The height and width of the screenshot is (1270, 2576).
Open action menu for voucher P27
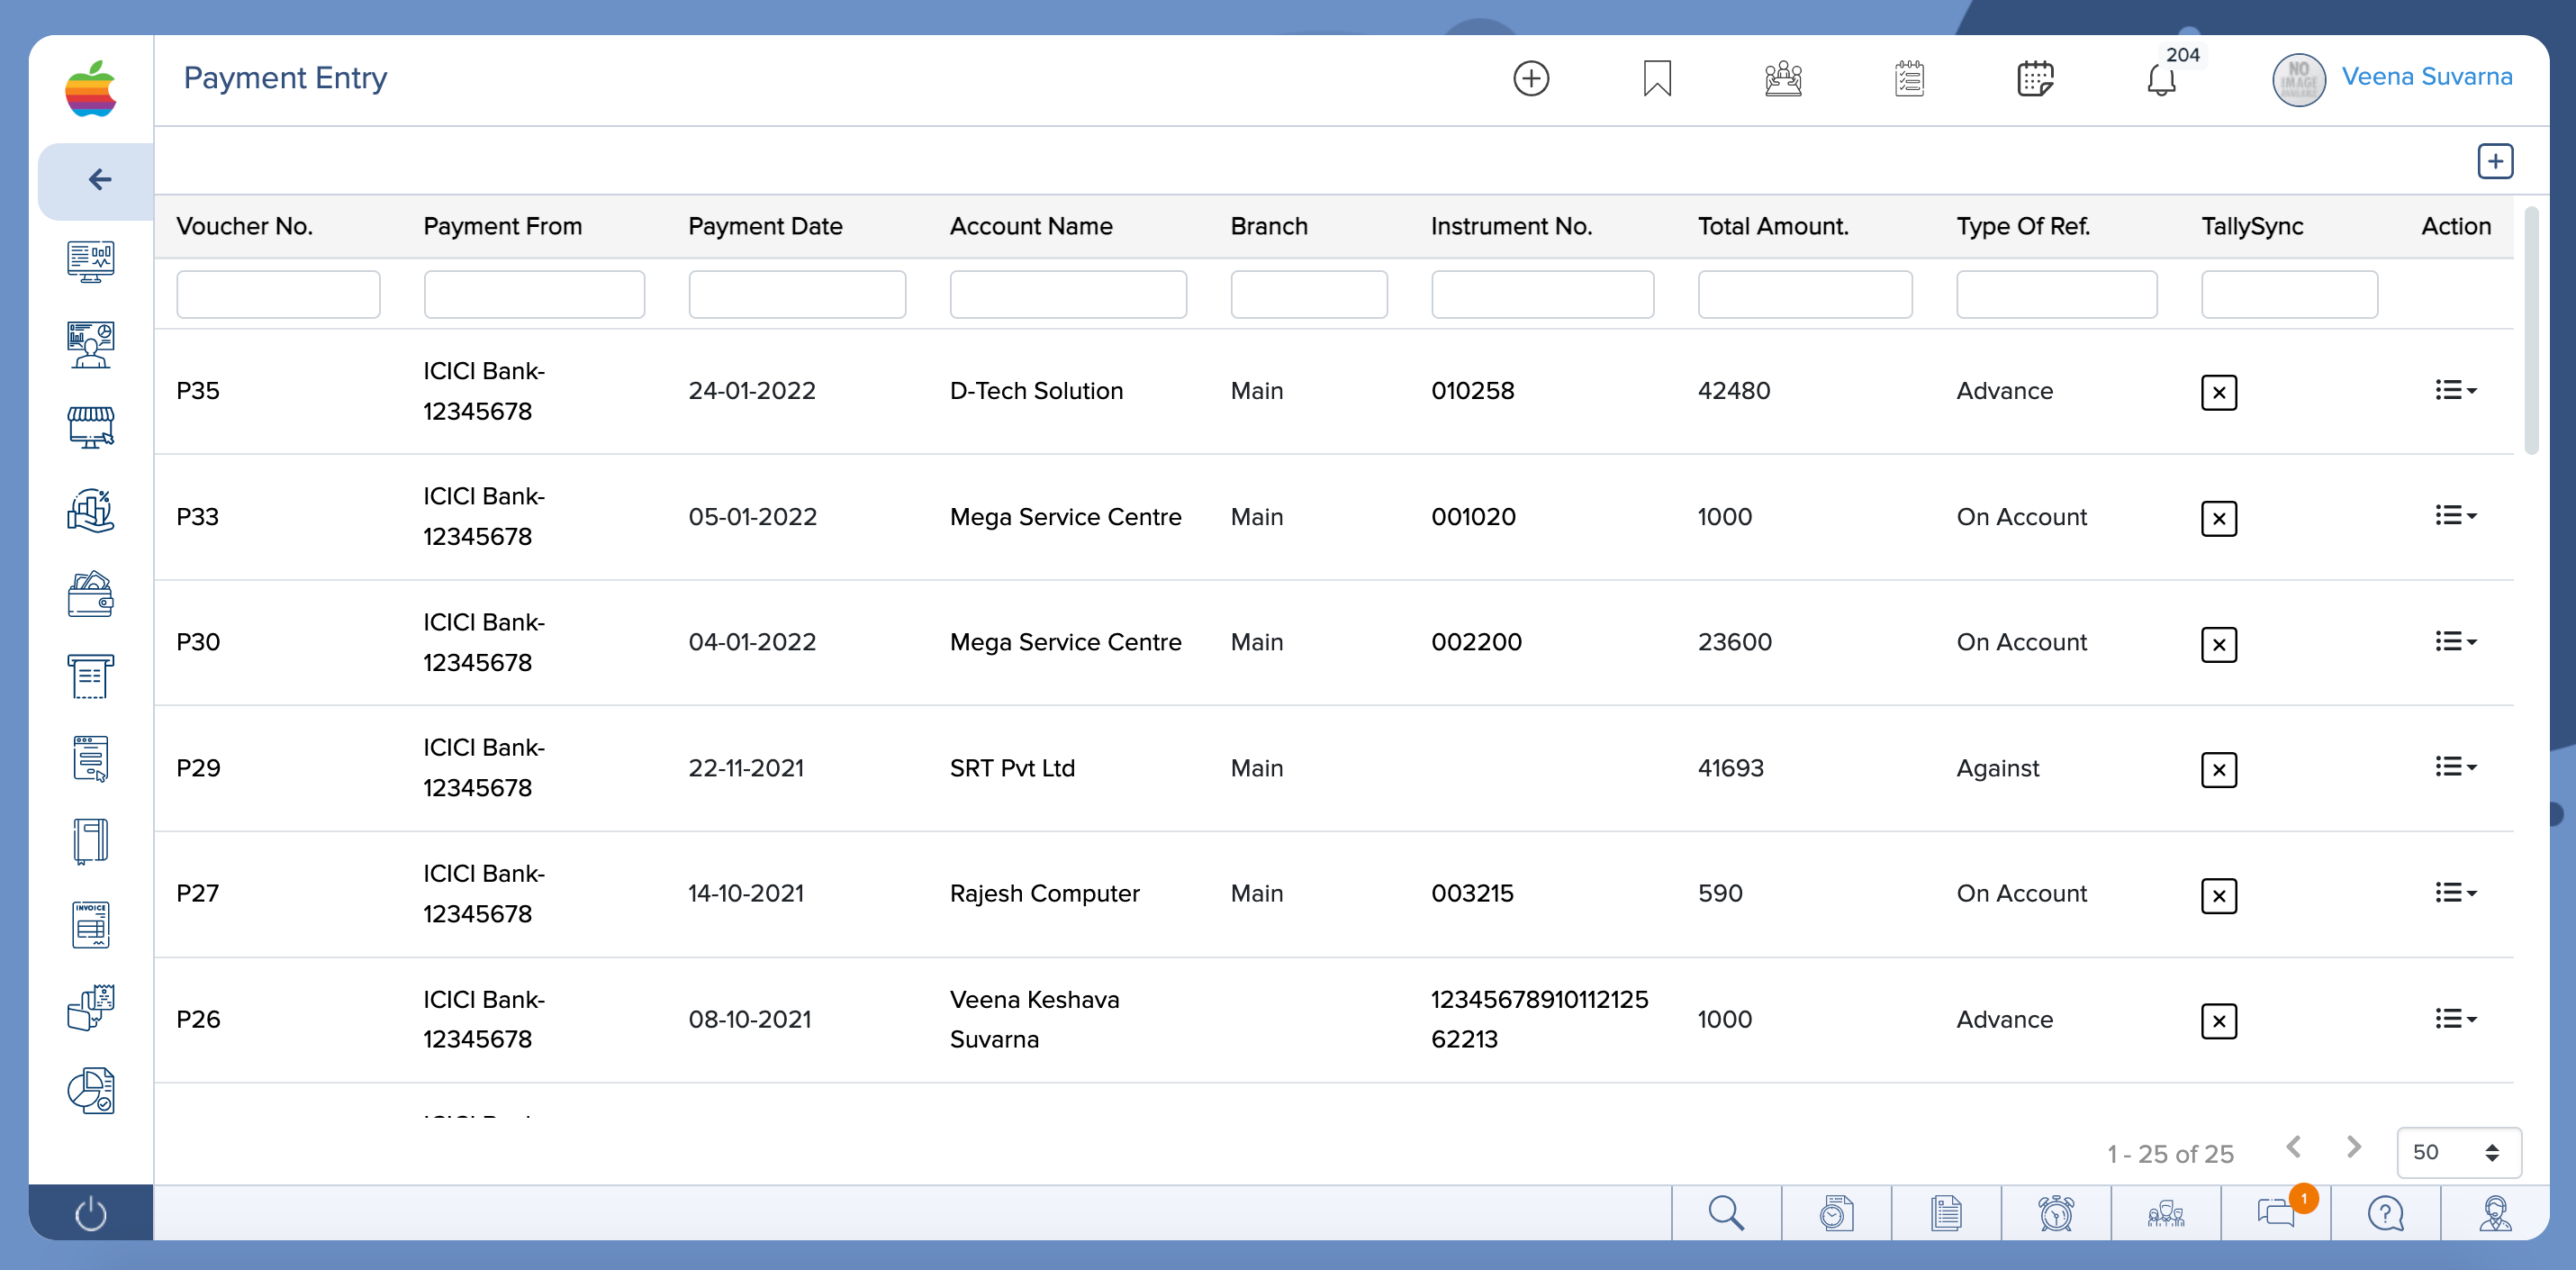pos(2455,893)
